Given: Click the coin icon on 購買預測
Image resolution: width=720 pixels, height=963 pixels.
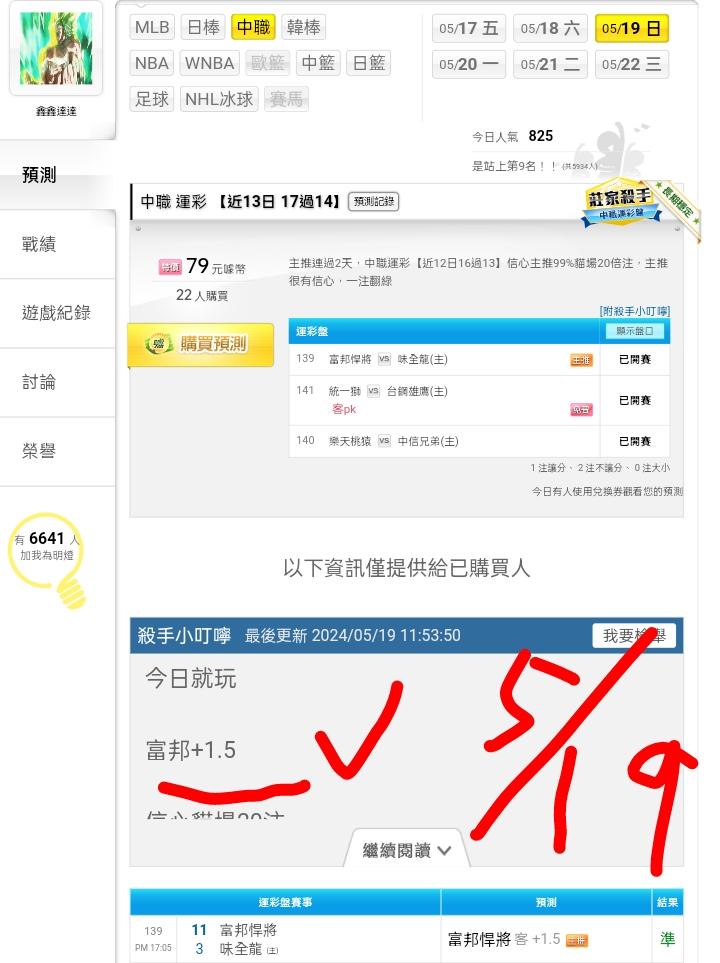Looking at the screenshot, I should (x=158, y=343).
